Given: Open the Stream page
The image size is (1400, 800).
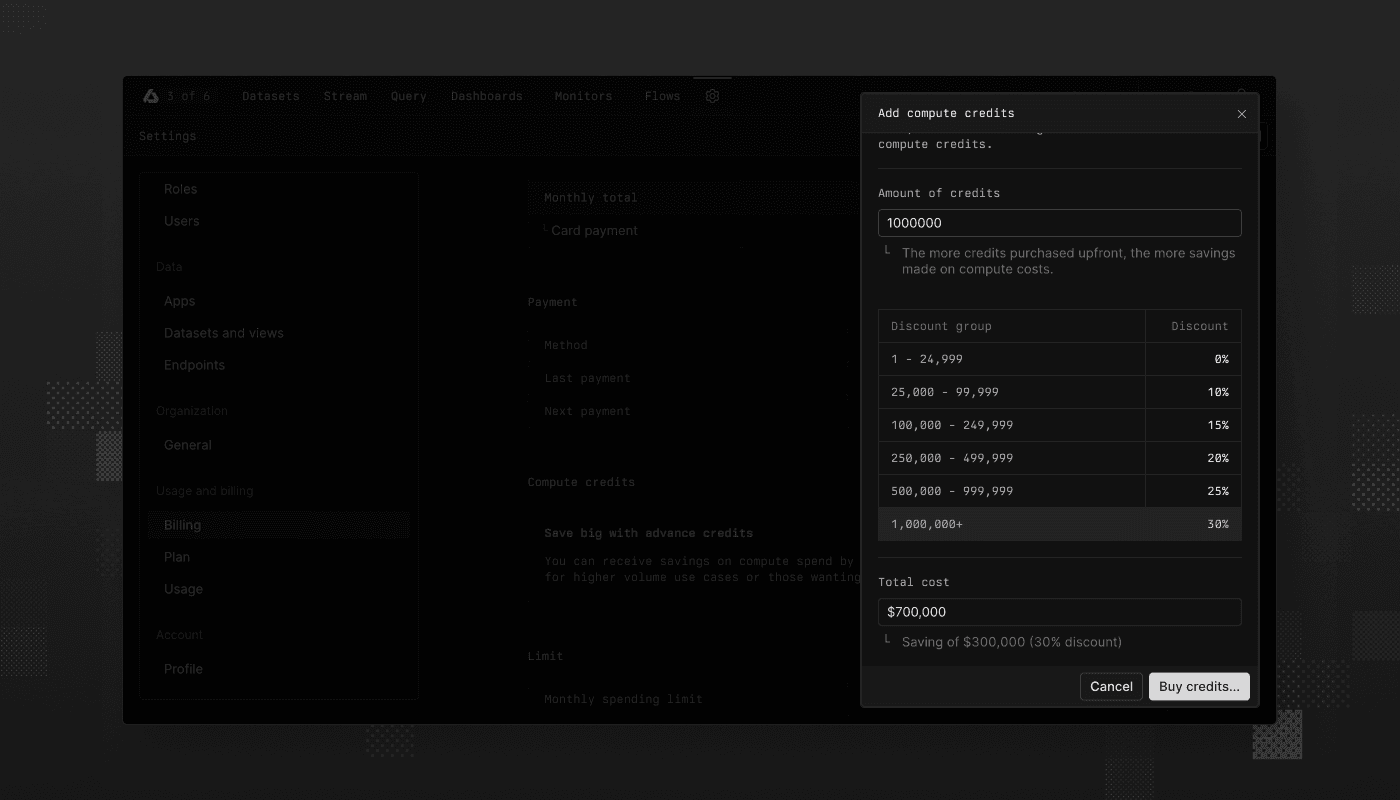Looking at the screenshot, I should coord(345,95).
